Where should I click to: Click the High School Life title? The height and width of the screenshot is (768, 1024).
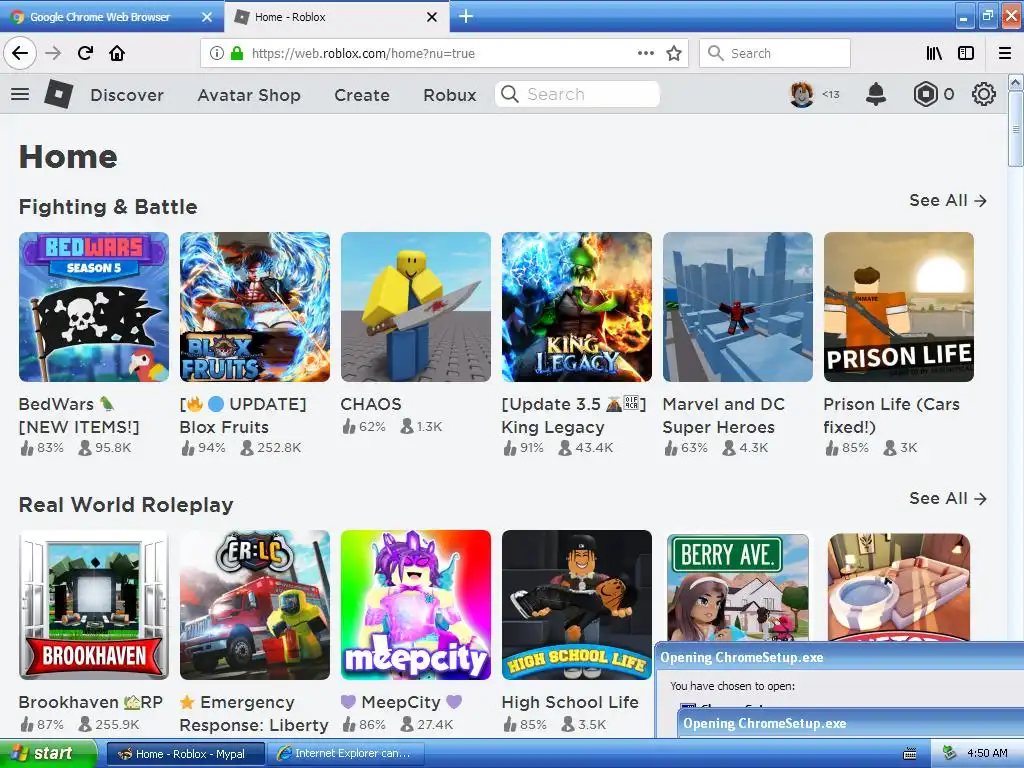[570, 702]
